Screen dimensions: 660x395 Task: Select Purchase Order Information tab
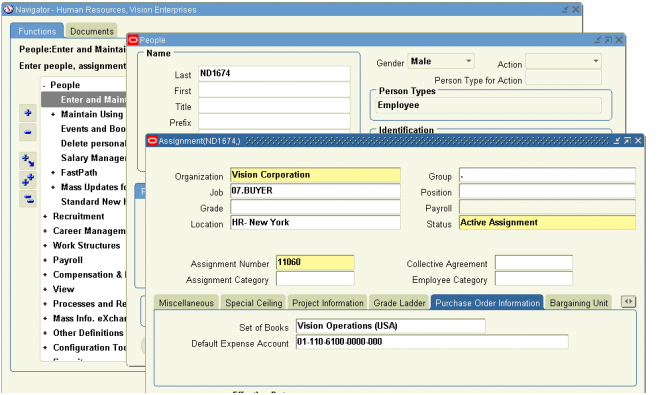tap(487, 303)
